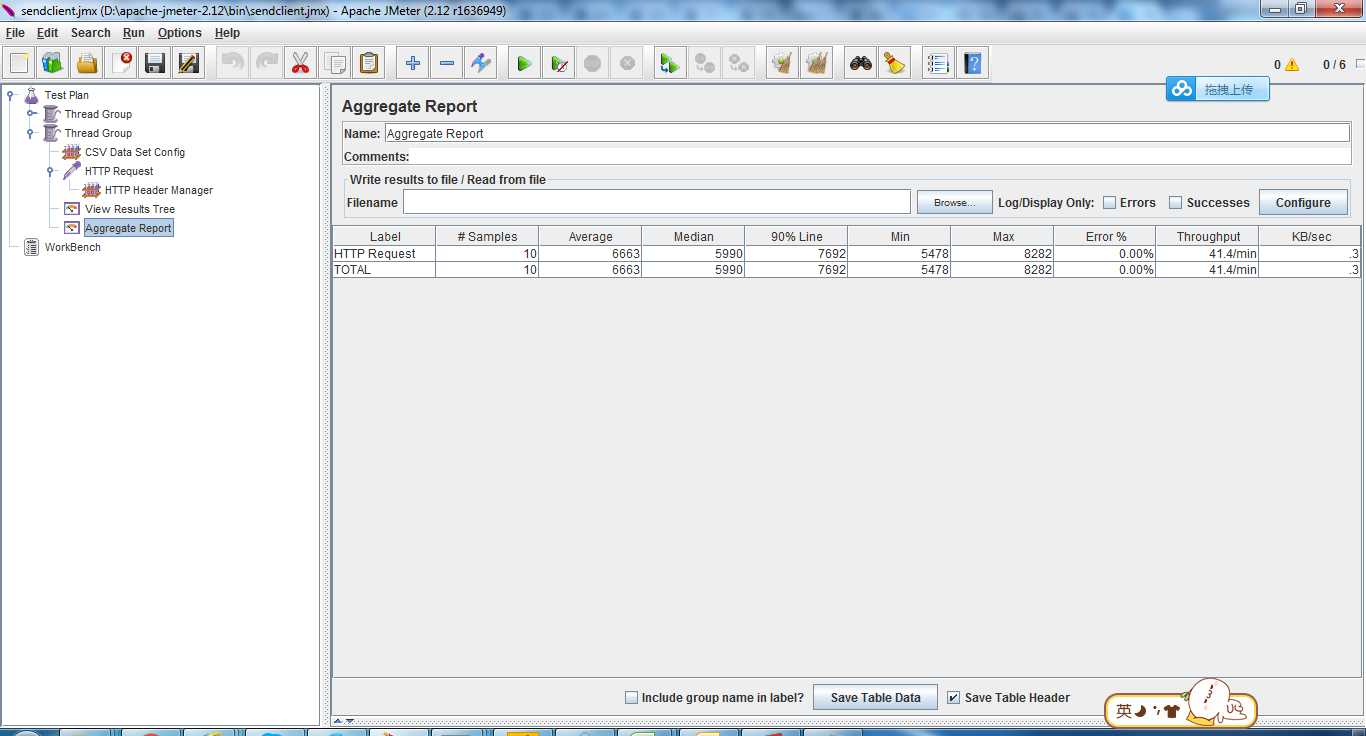The width and height of the screenshot is (1366, 736).
Task: Open the Help menu
Action: coord(227,33)
